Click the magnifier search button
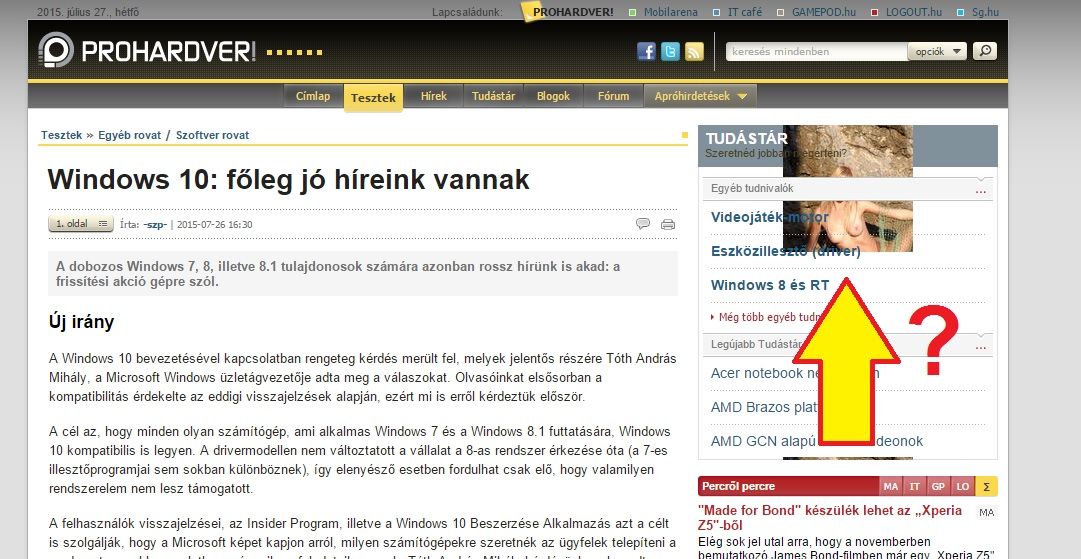The image size is (1081, 559). pyautogui.click(x=984, y=51)
